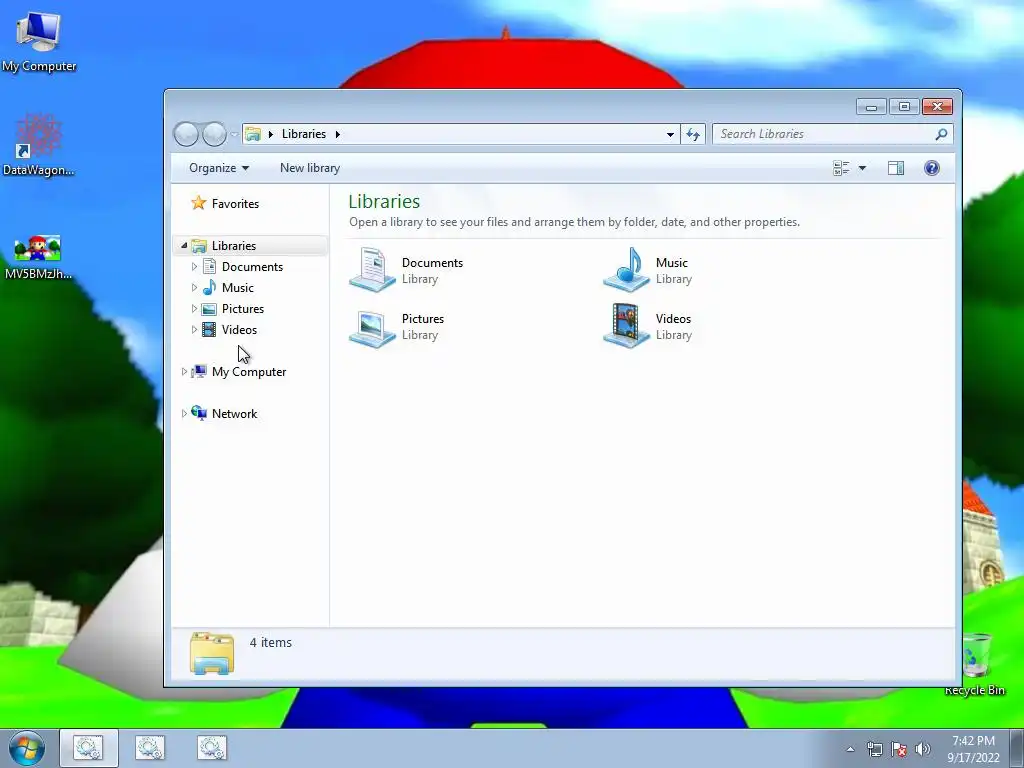The width and height of the screenshot is (1024, 768).
Task: Select My Computer in navigation pane
Action: point(249,372)
